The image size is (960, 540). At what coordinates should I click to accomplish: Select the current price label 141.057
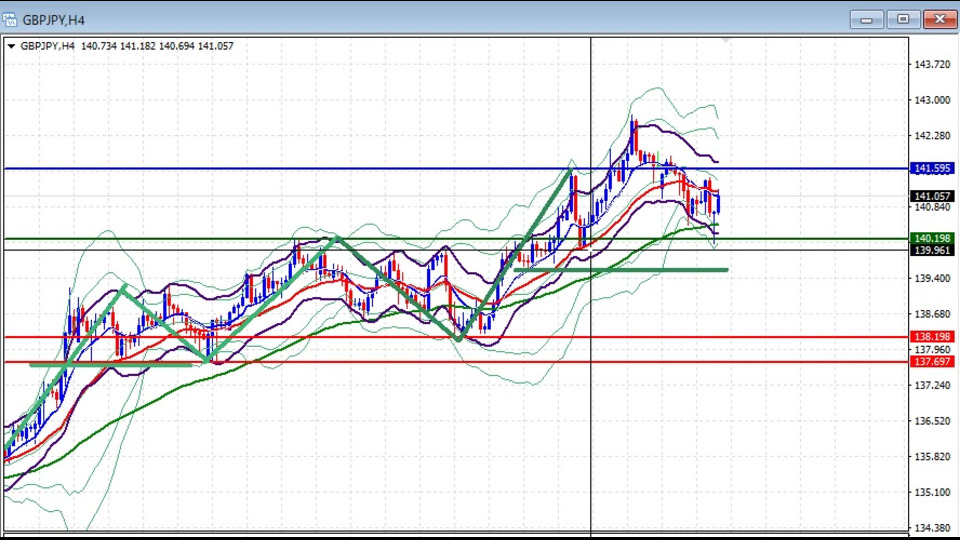[932, 196]
